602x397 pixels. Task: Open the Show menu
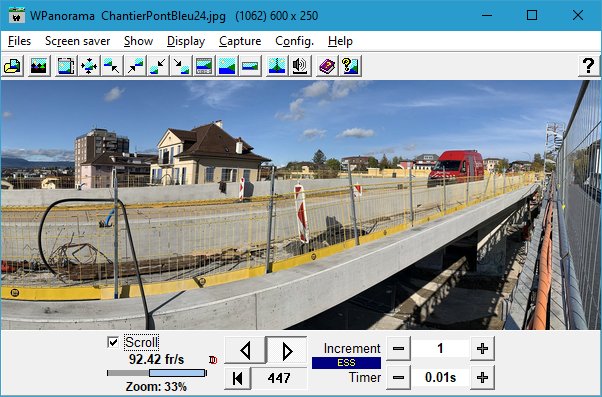coord(139,41)
